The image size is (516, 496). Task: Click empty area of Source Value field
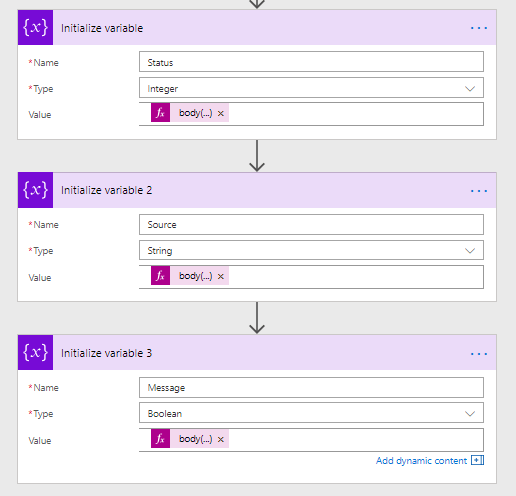(356, 277)
